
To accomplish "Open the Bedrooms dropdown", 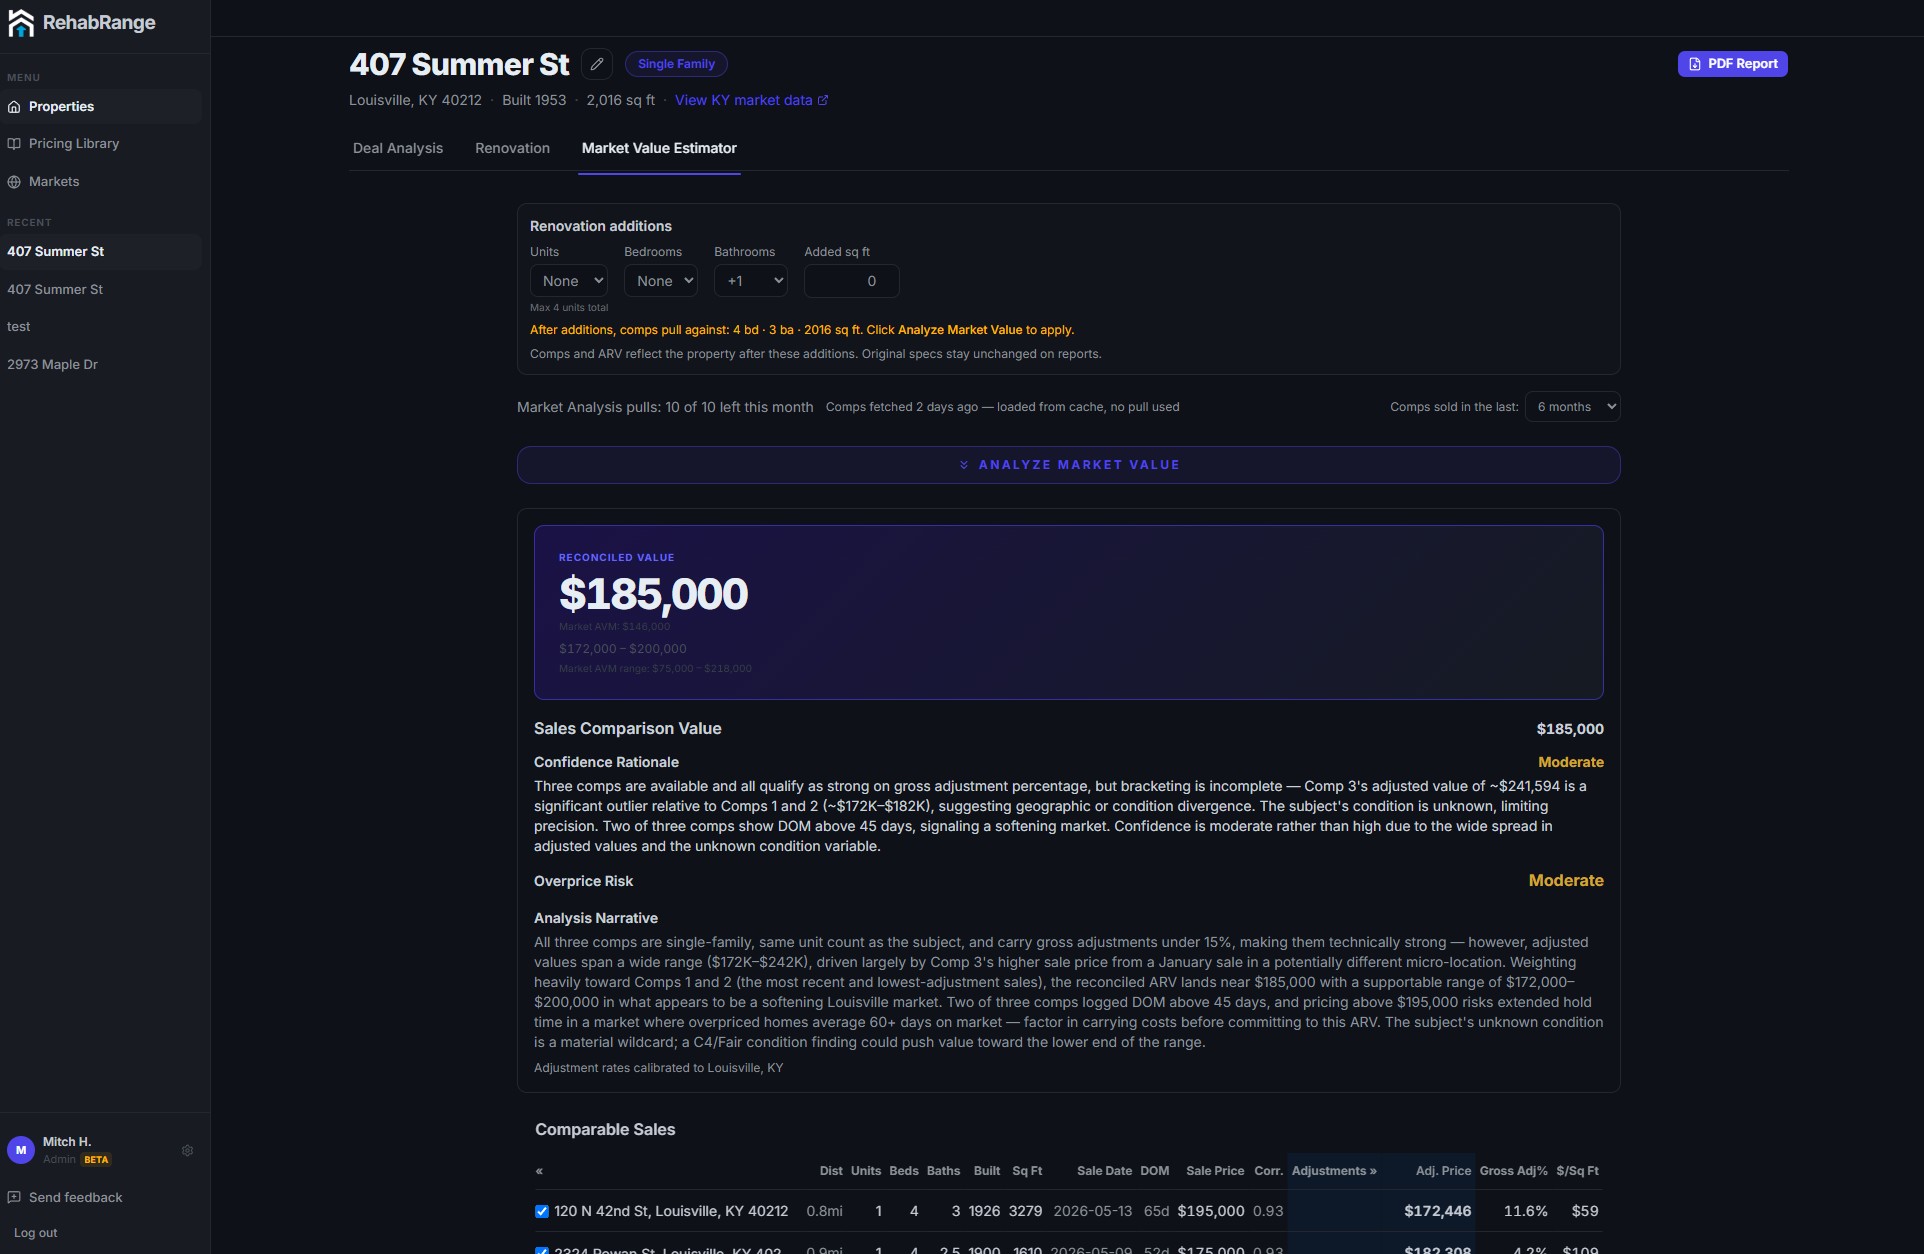I will pos(661,281).
